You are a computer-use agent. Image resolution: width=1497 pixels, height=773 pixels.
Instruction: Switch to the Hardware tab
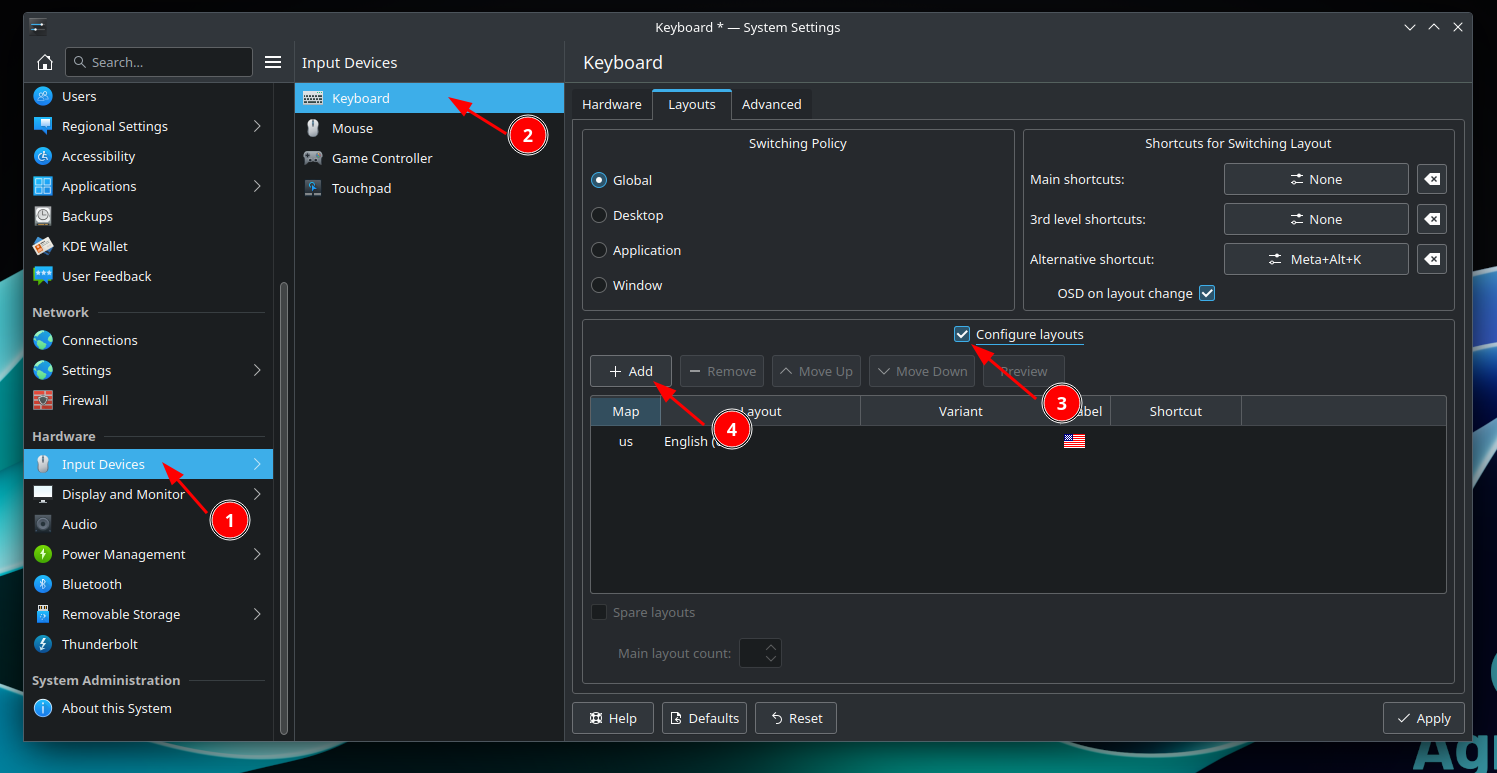pyautogui.click(x=611, y=104)
